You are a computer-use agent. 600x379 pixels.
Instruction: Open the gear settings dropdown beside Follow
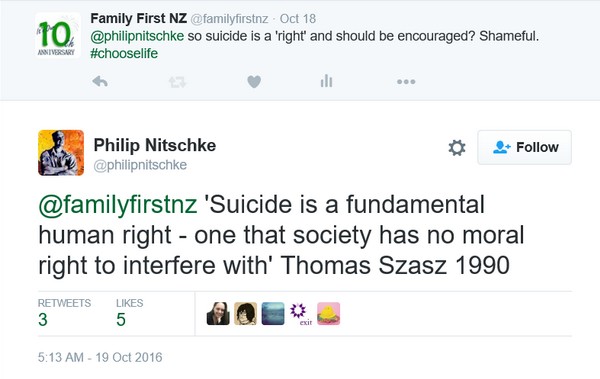(457, 148)
